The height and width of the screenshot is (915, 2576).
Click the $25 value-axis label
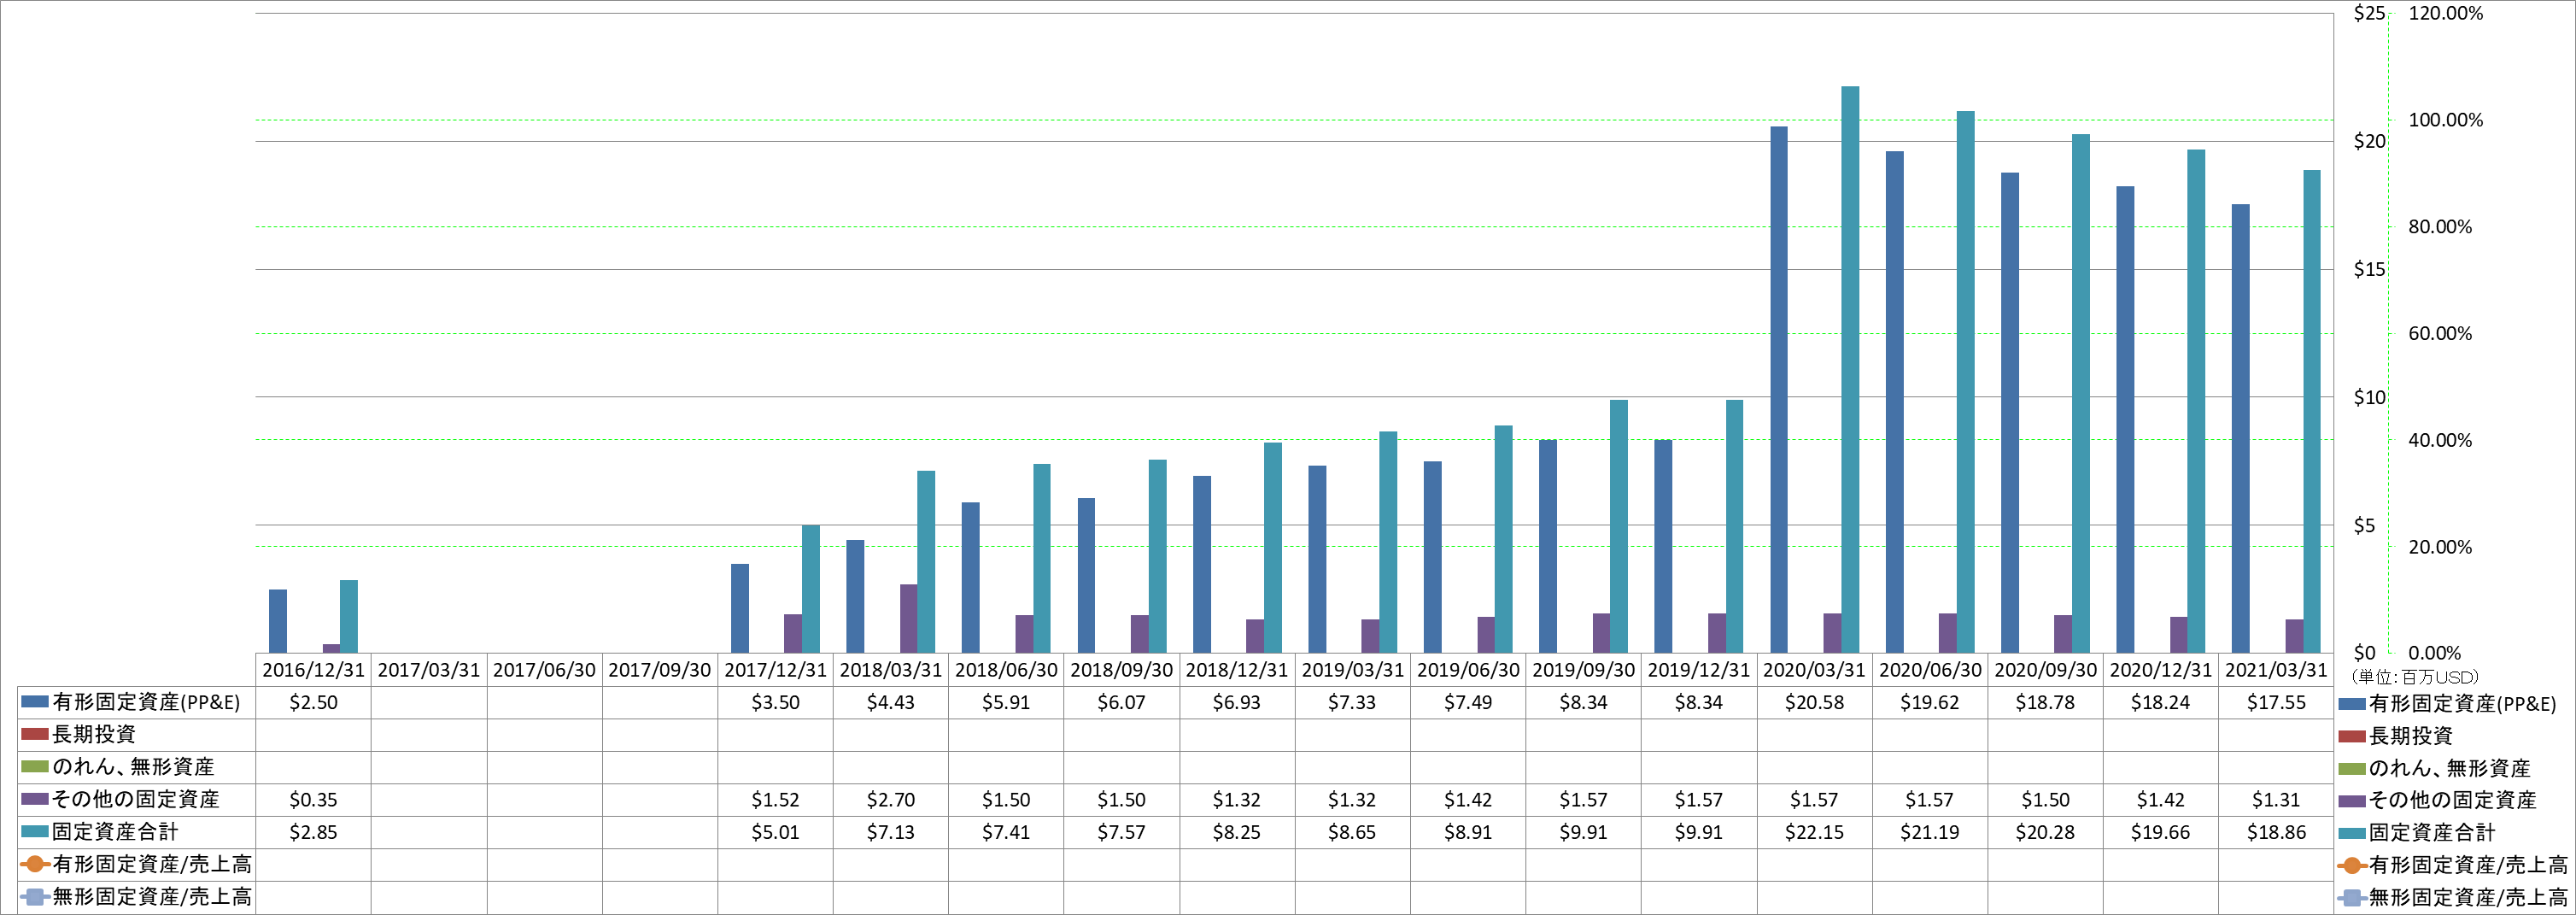pyautogui.click(x=2369, y=13)
